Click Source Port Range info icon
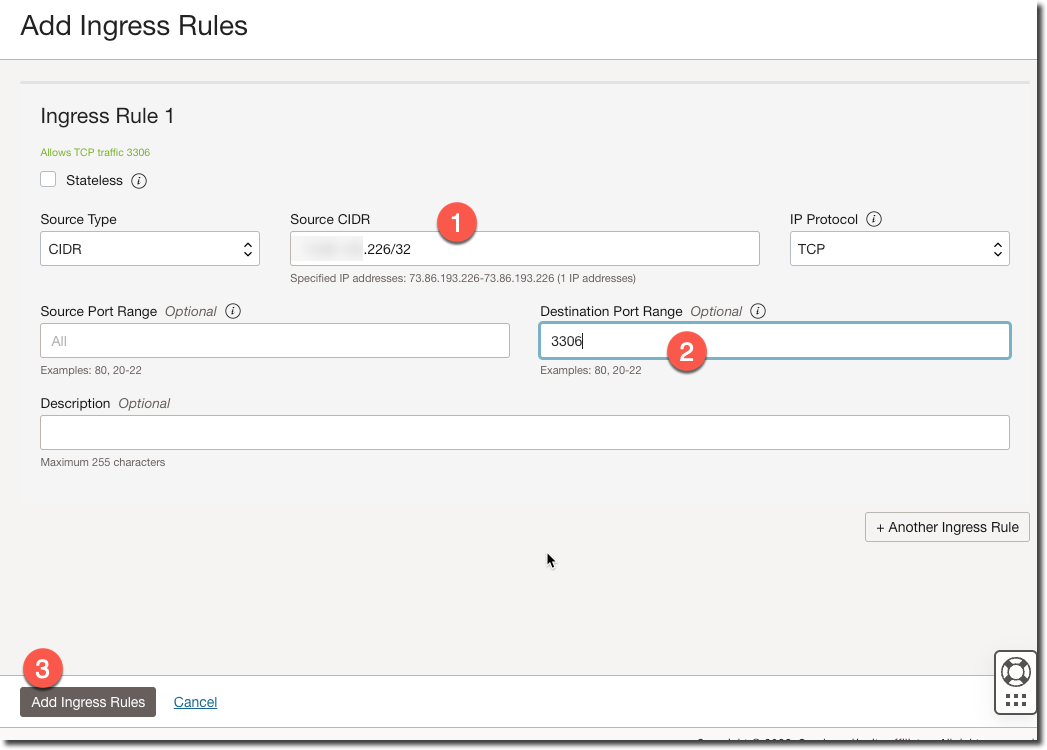1047x750 pixels. pyautogui.click(x=233, y=311)
